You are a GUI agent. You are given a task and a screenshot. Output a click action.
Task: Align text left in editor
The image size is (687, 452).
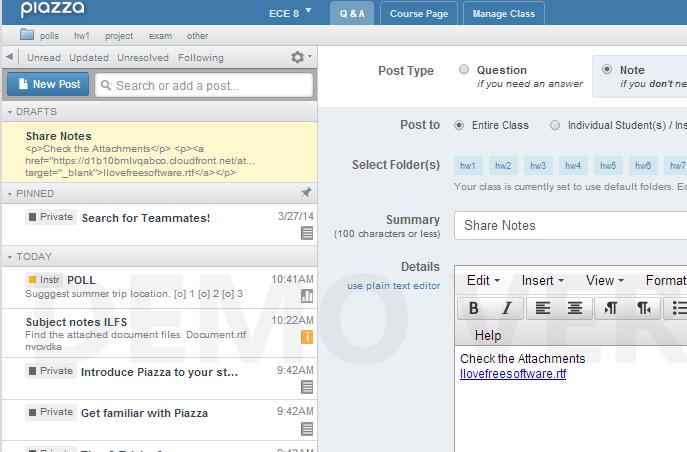click(543, 308)
